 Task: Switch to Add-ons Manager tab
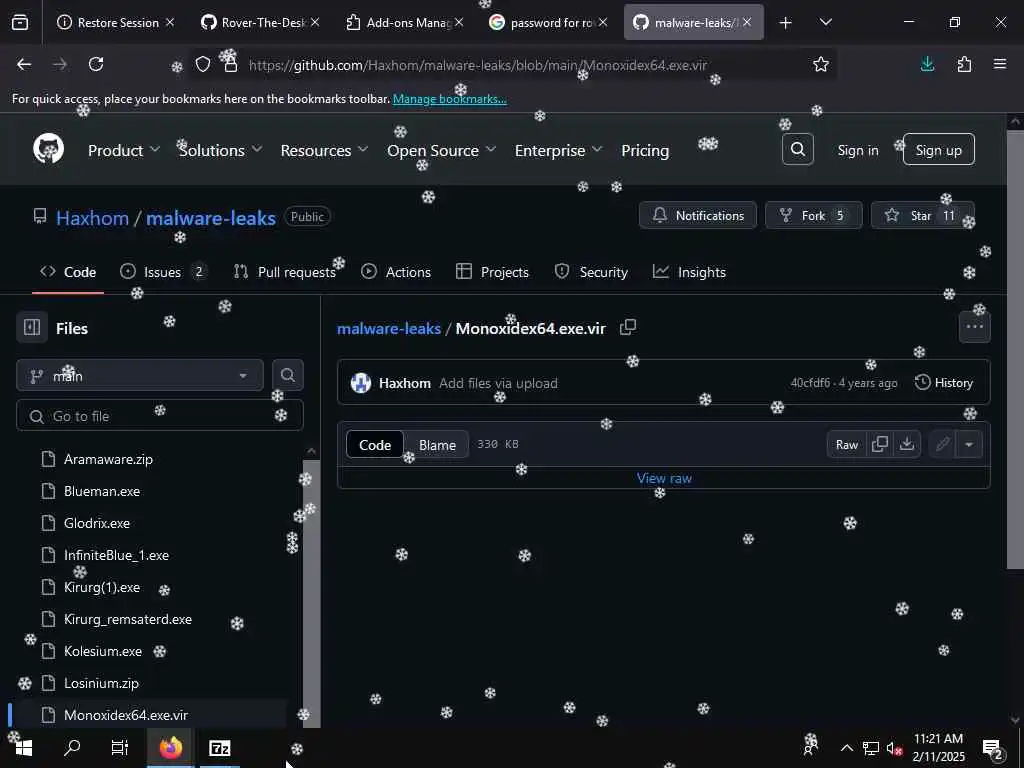click(406, 23)
